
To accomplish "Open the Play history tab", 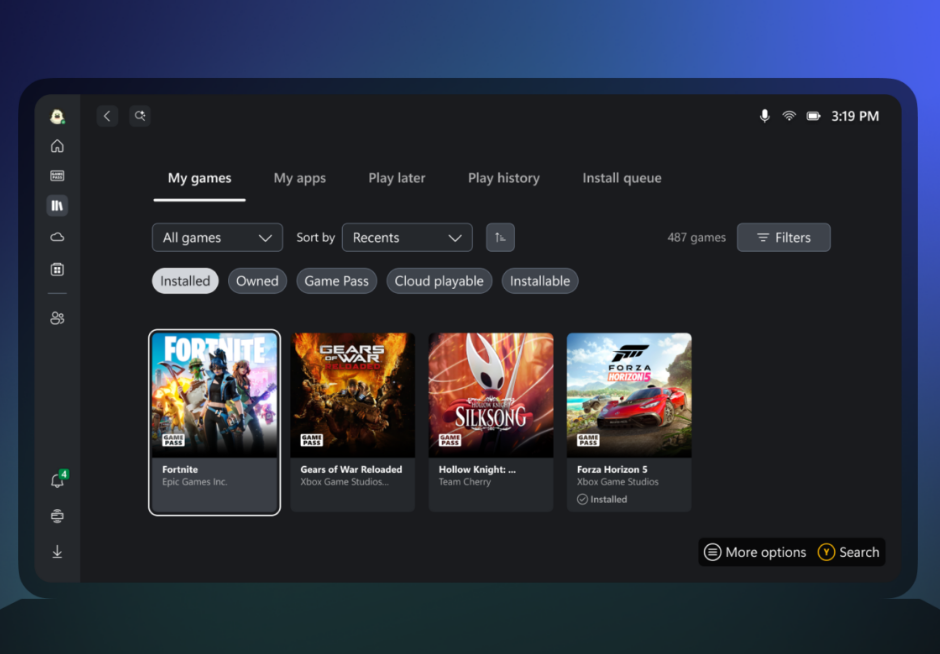I will (504, 178).
